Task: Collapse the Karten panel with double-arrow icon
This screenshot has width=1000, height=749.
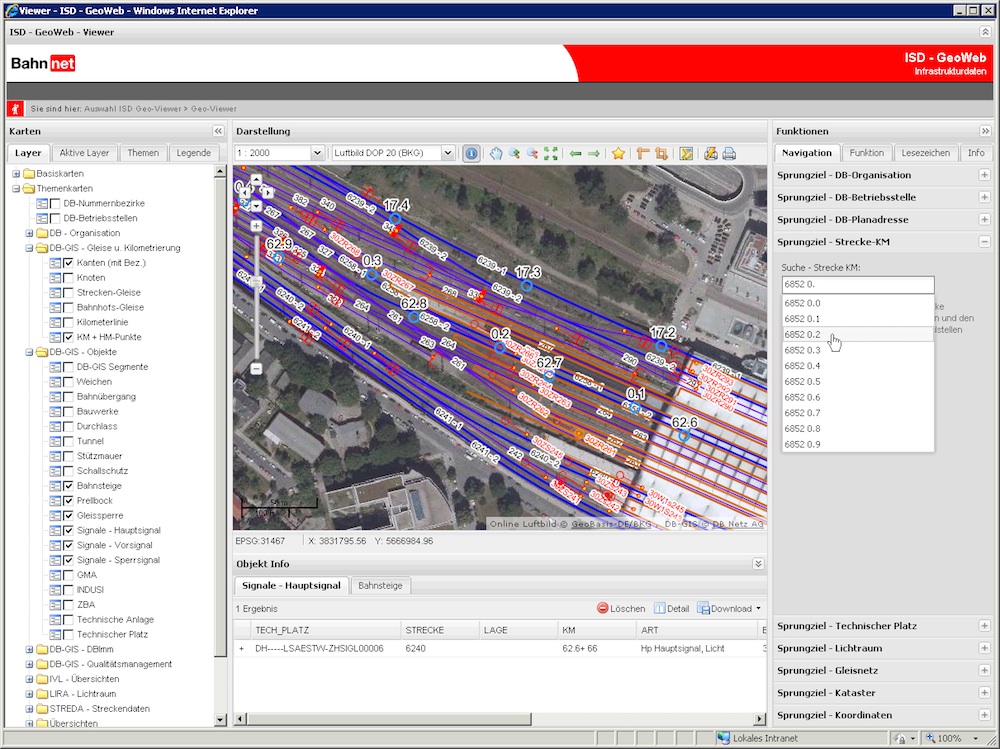Action: [x=218, y=131]
